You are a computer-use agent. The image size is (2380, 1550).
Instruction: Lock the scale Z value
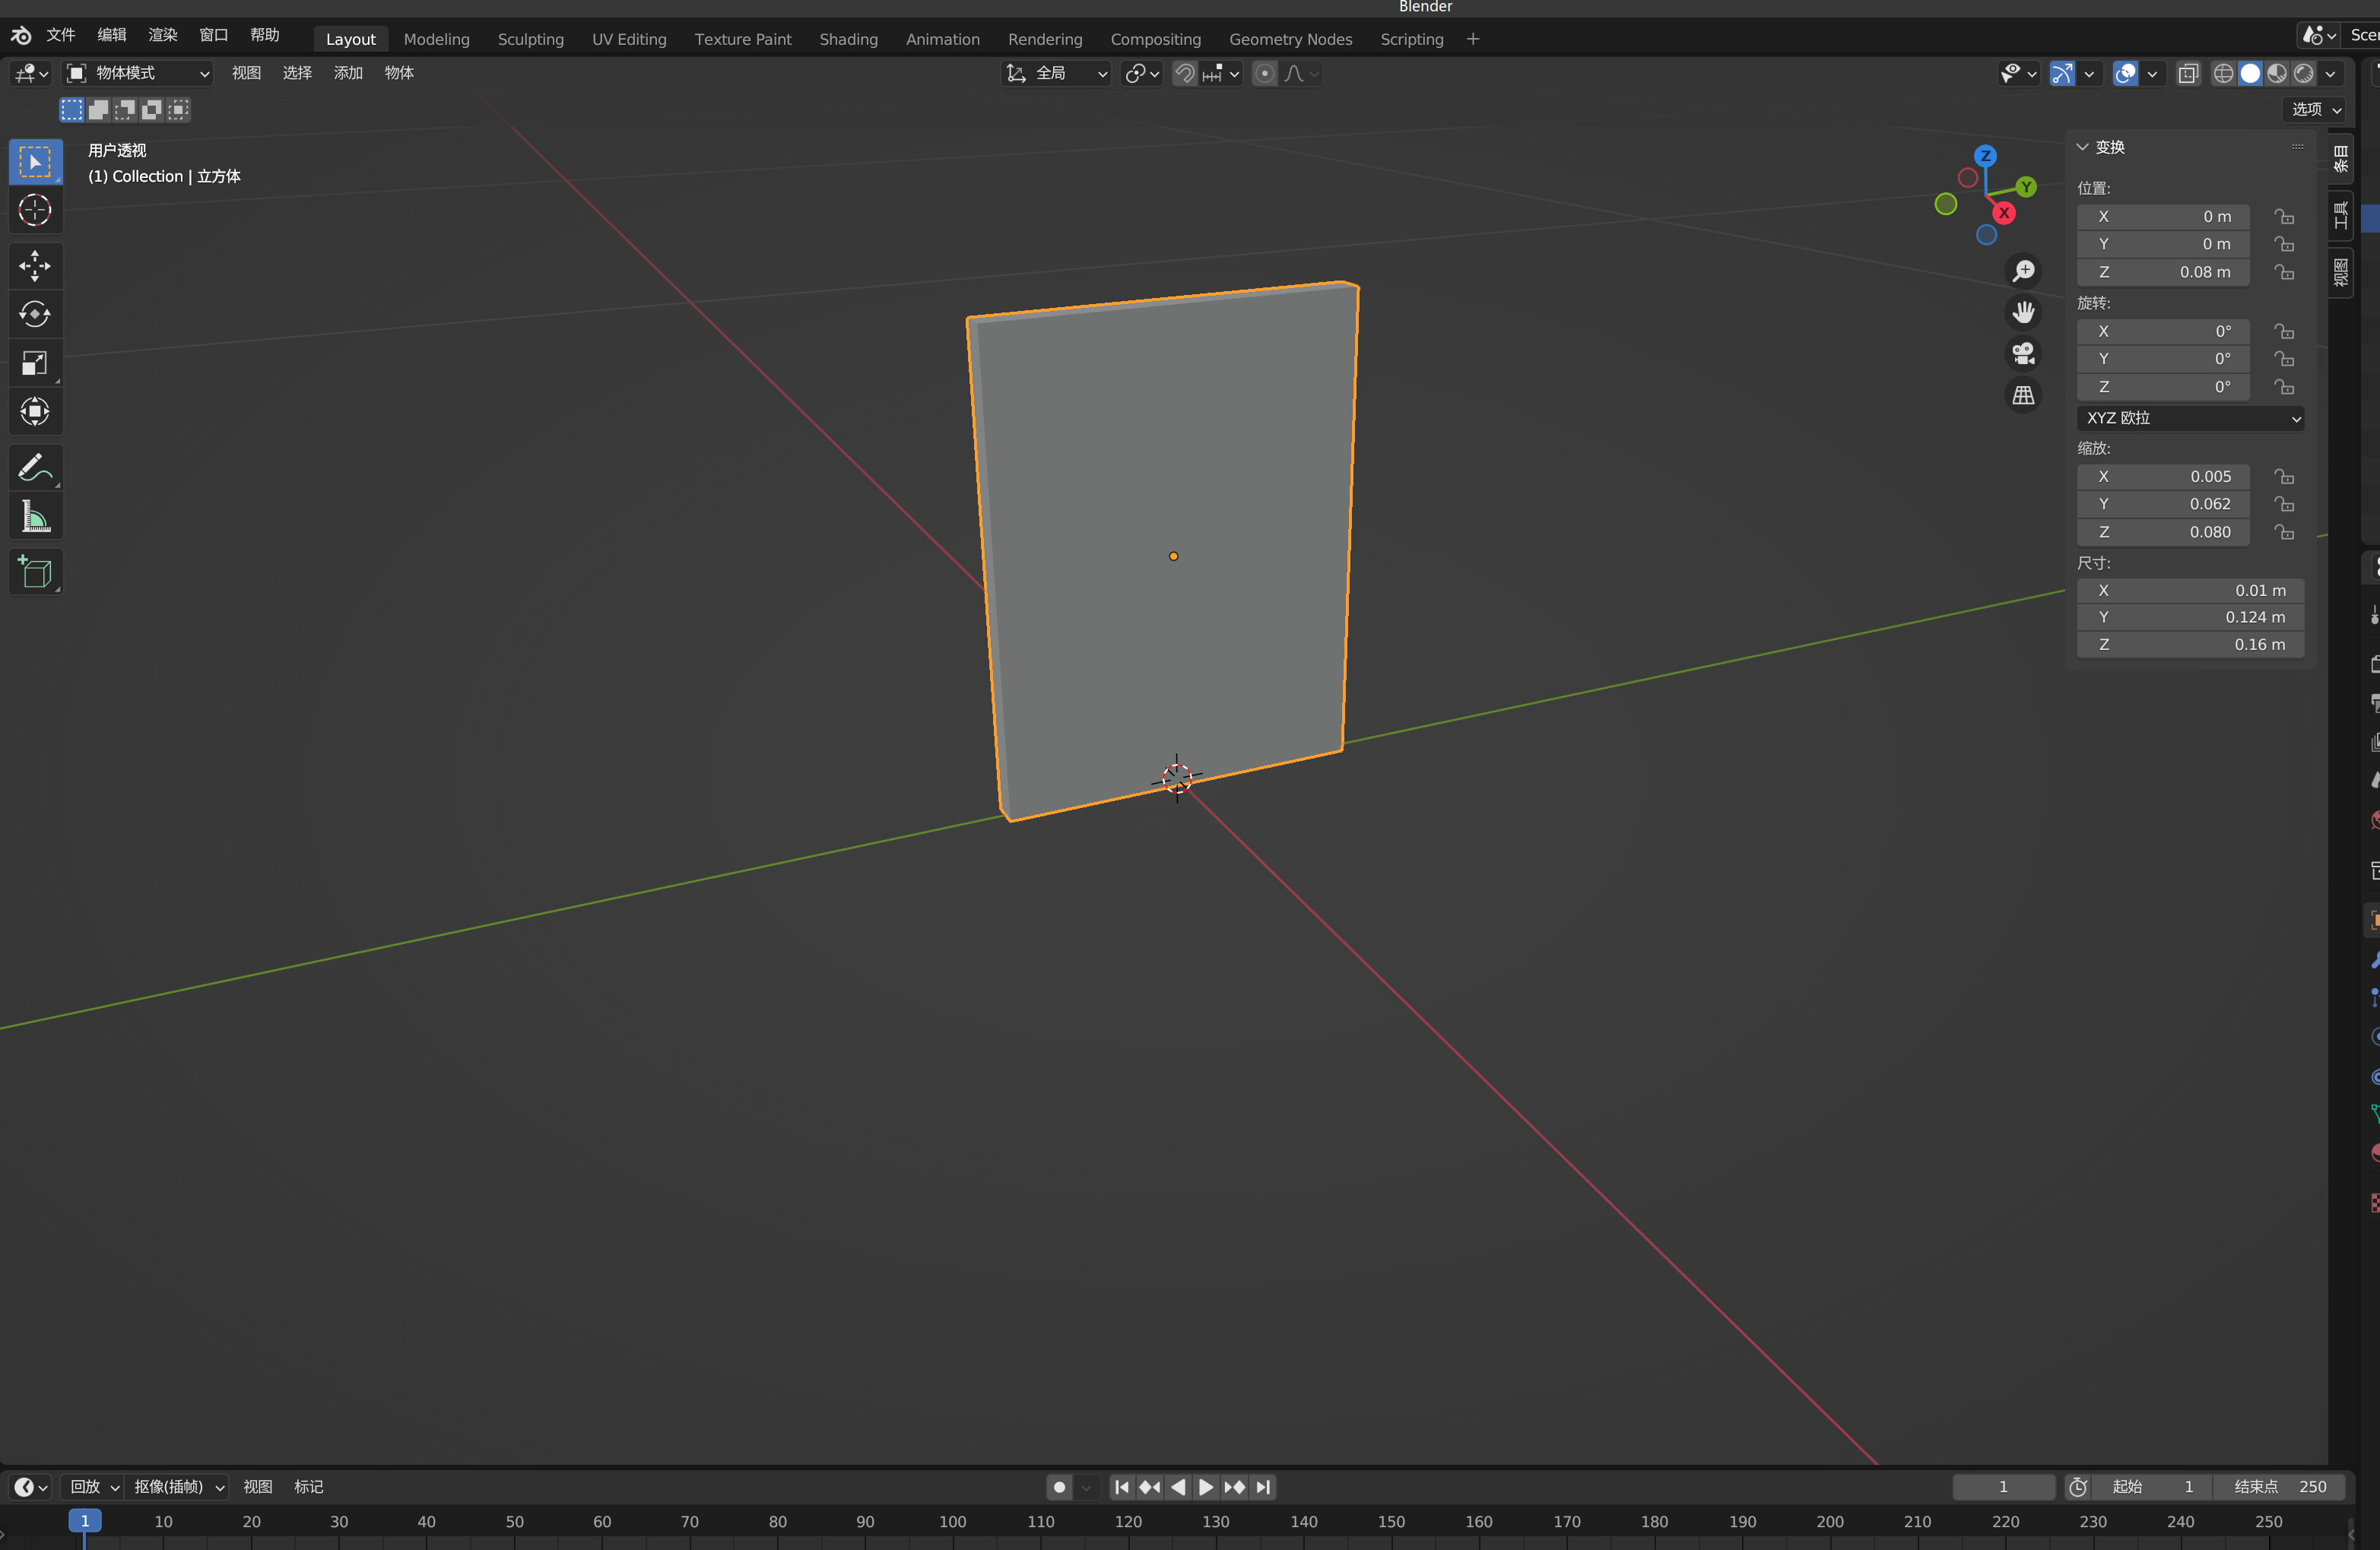(2283, 532)
